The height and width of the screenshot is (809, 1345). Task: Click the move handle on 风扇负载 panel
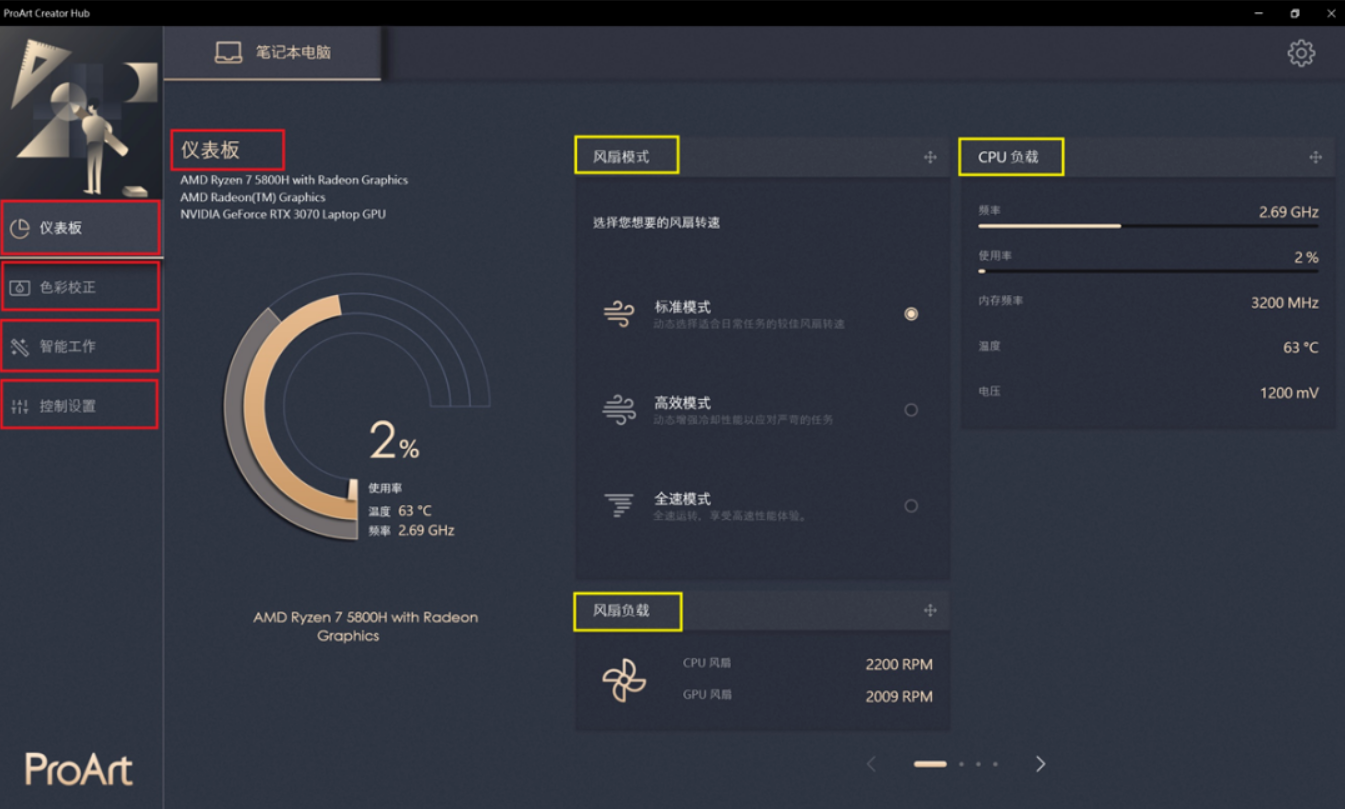pyautogui.click(x=930, y=610)
